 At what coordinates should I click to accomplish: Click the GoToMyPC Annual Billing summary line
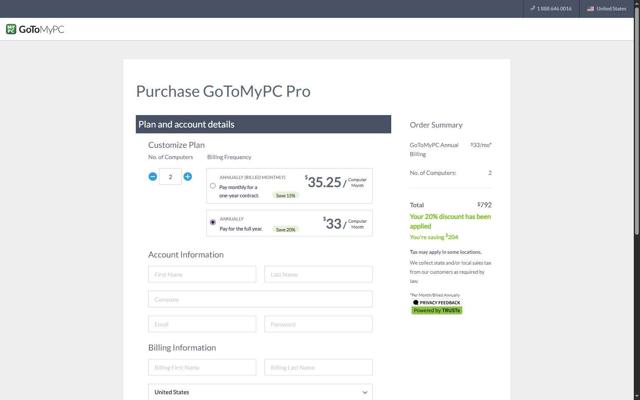[x=451, y=149]
